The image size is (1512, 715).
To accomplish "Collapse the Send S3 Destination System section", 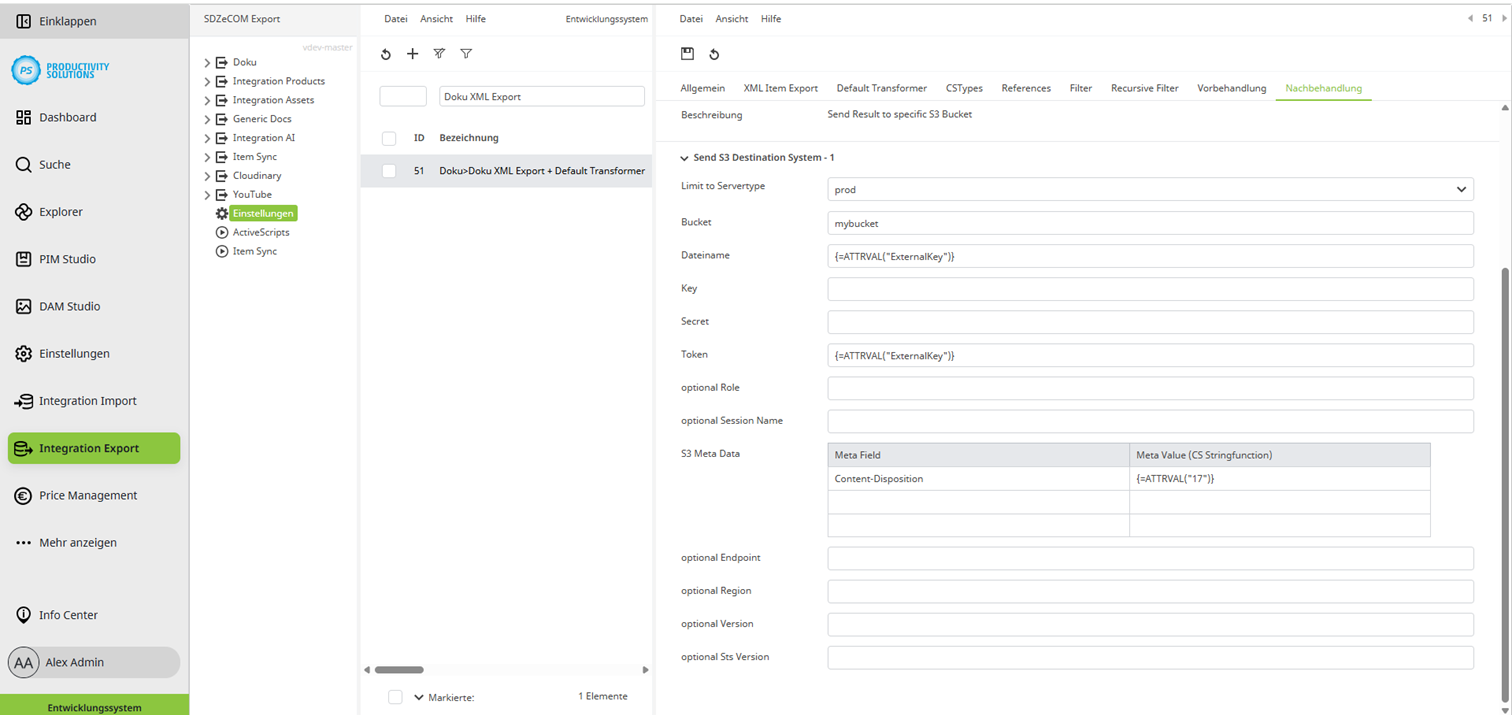I will click(x=685, y=158).
